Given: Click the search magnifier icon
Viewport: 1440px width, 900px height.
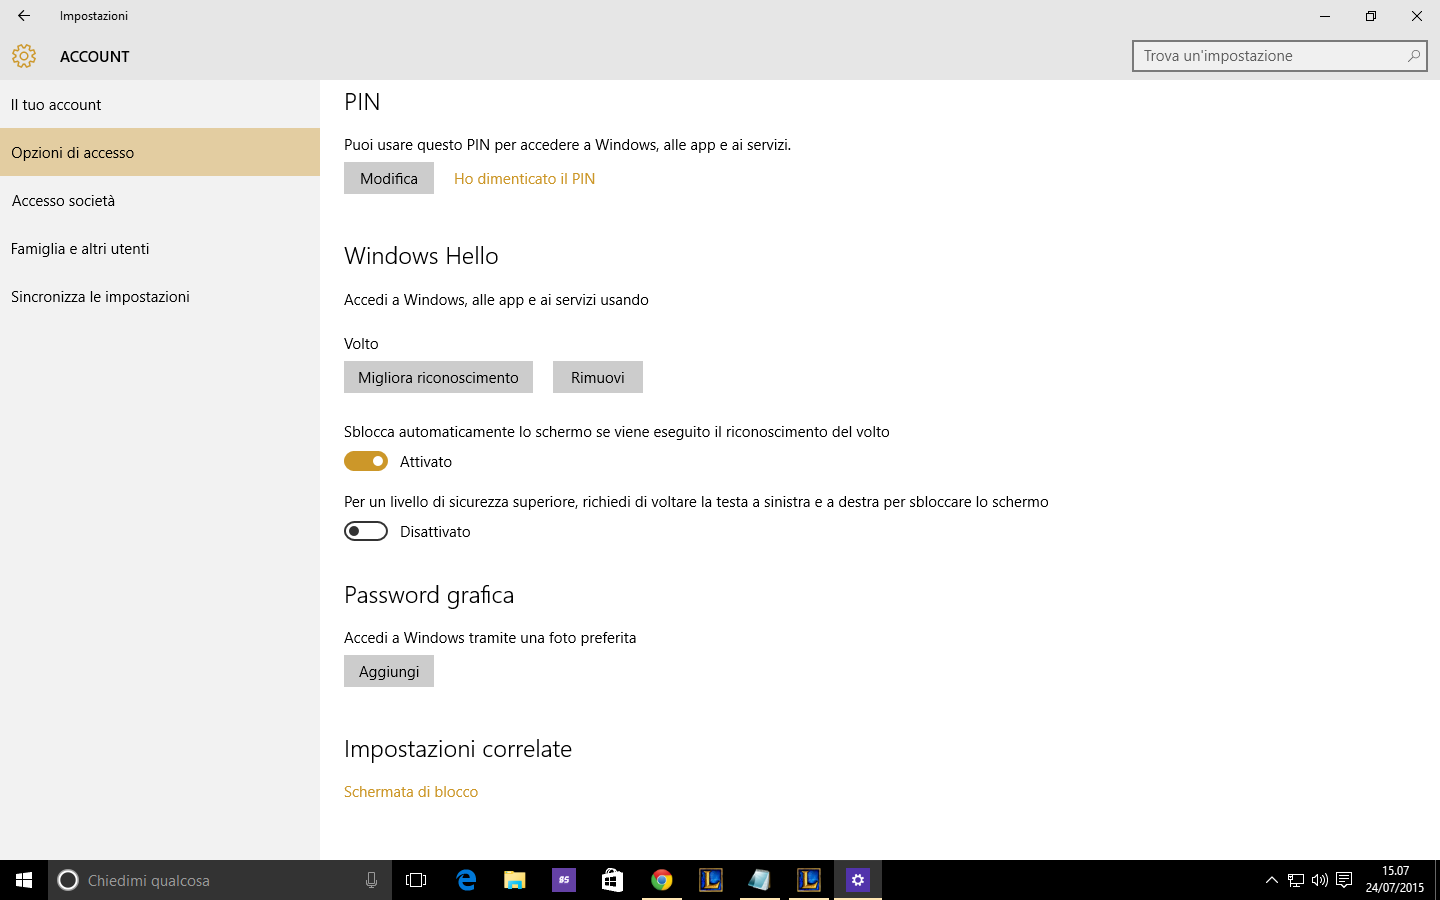Looking at the screenshot, I should click(1413, 56).
